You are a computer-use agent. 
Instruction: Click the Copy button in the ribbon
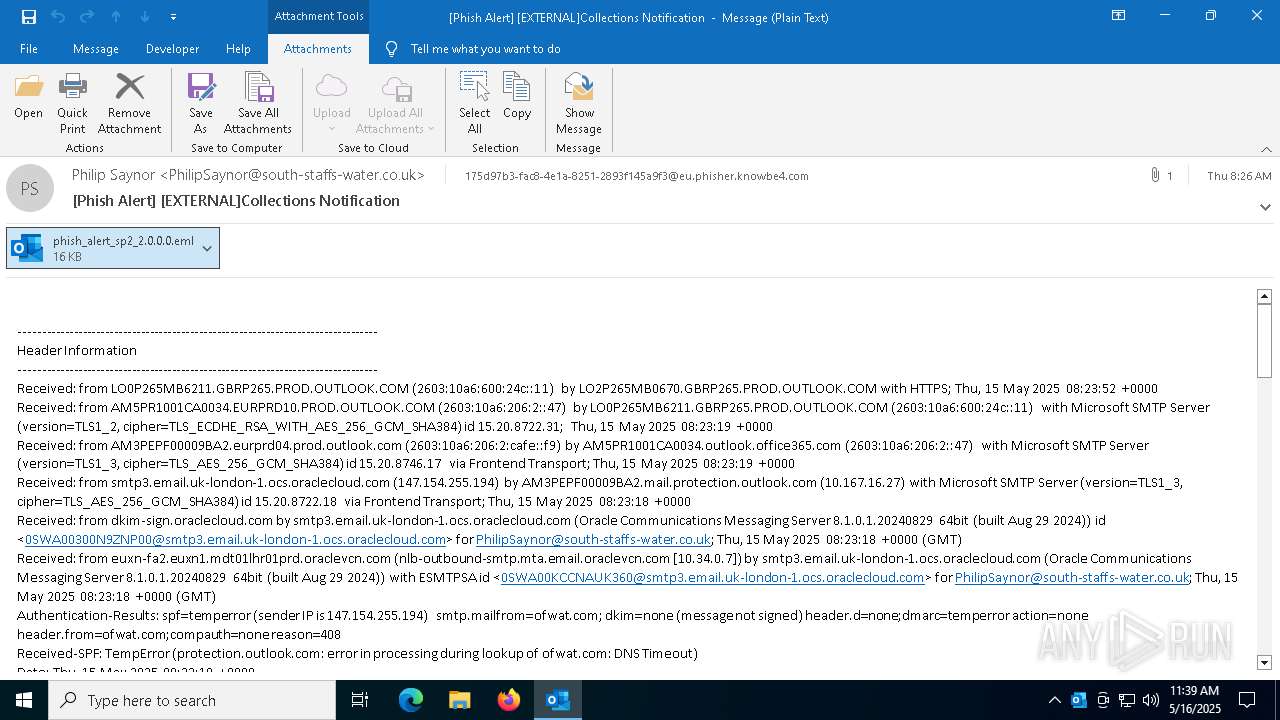click(517, 97)
